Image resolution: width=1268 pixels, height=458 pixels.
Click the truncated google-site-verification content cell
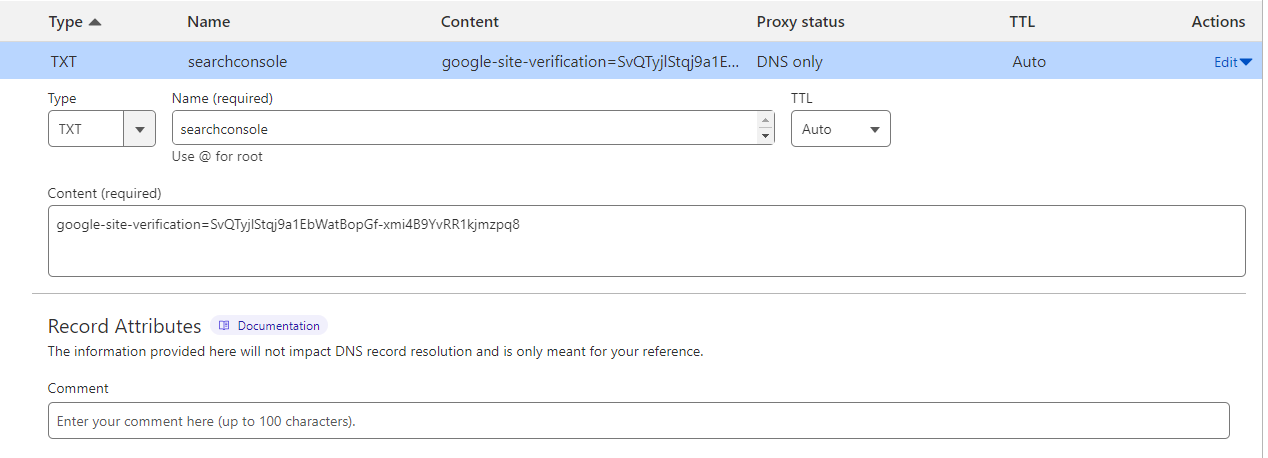591,62
